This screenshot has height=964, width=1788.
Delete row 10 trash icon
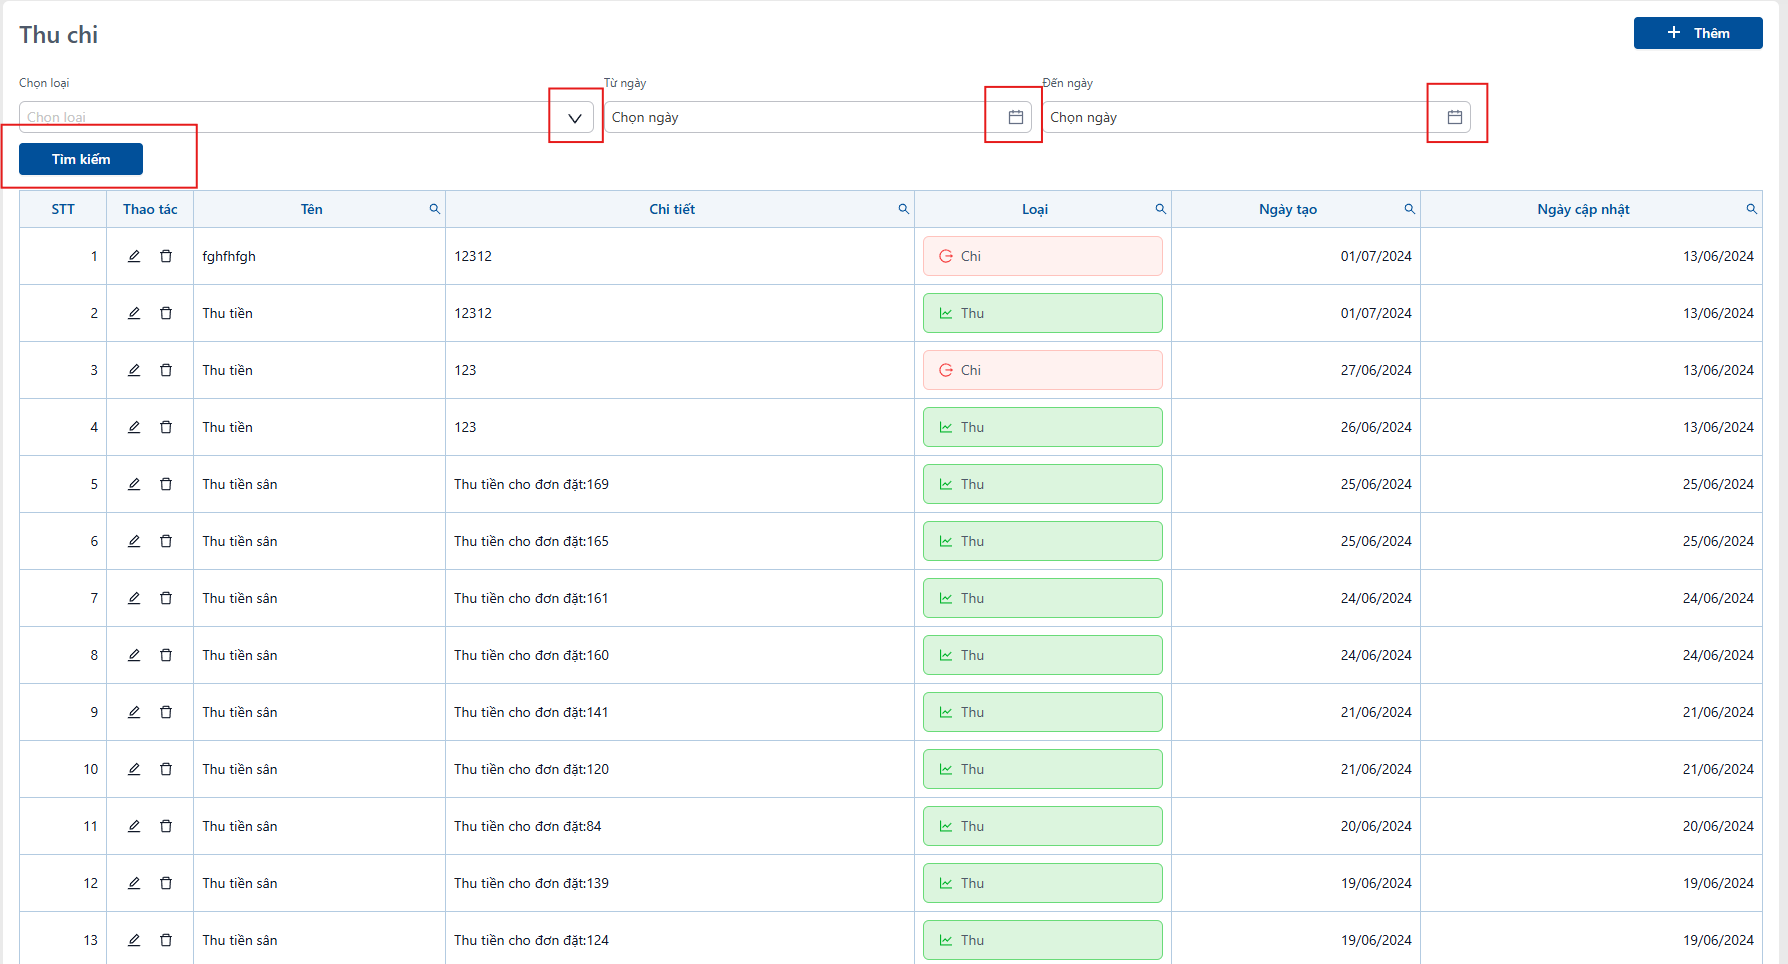[166, 769]
